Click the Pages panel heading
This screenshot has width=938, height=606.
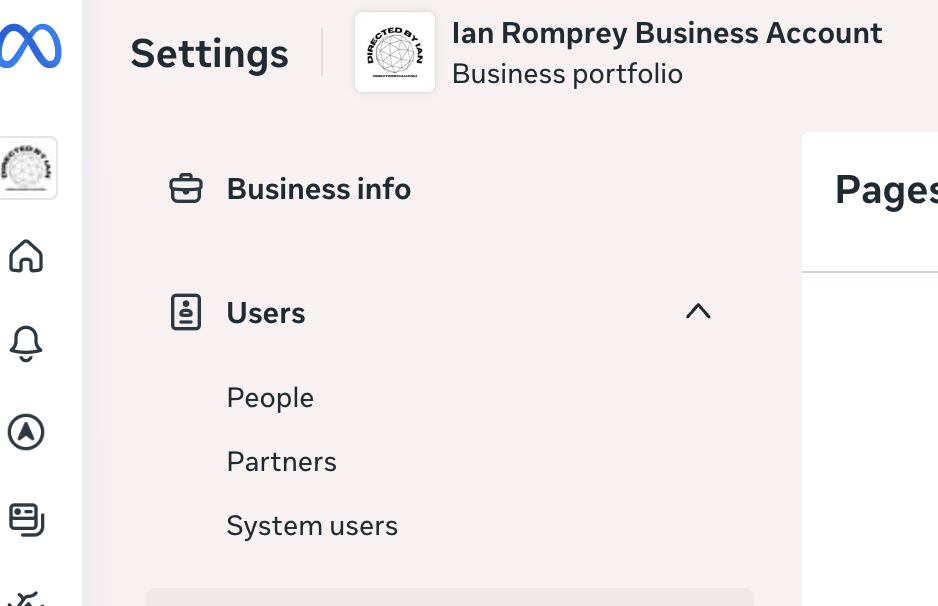pyautogui.click(x=886, y=189)
